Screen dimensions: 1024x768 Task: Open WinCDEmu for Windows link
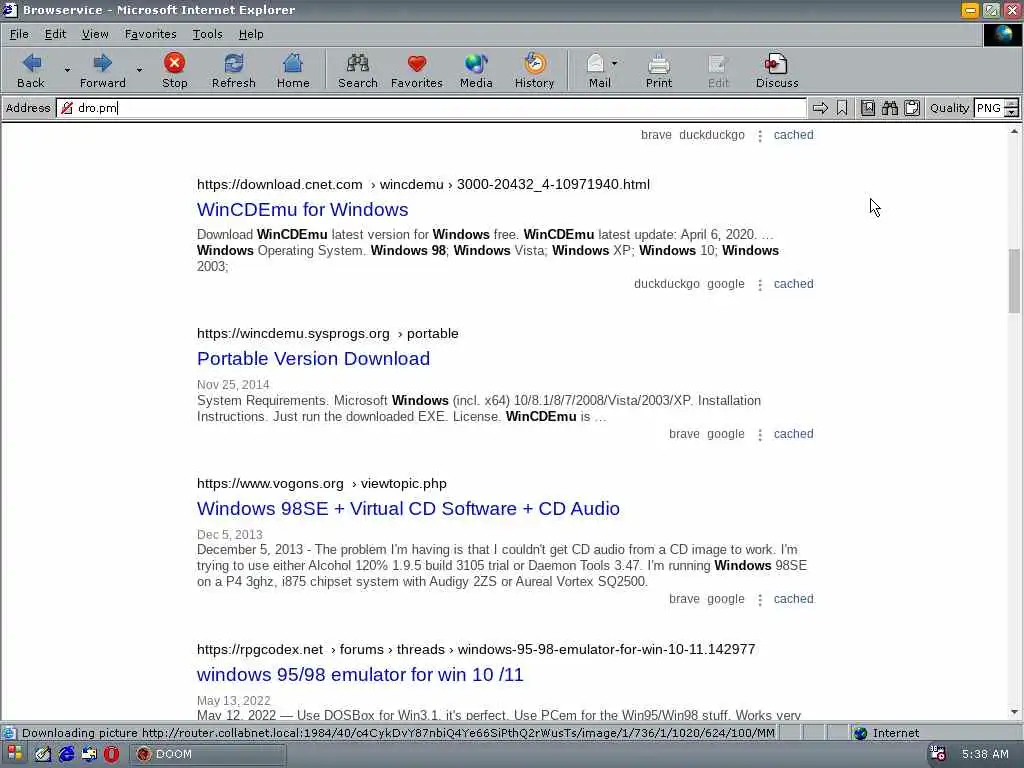tap(302, 210)
